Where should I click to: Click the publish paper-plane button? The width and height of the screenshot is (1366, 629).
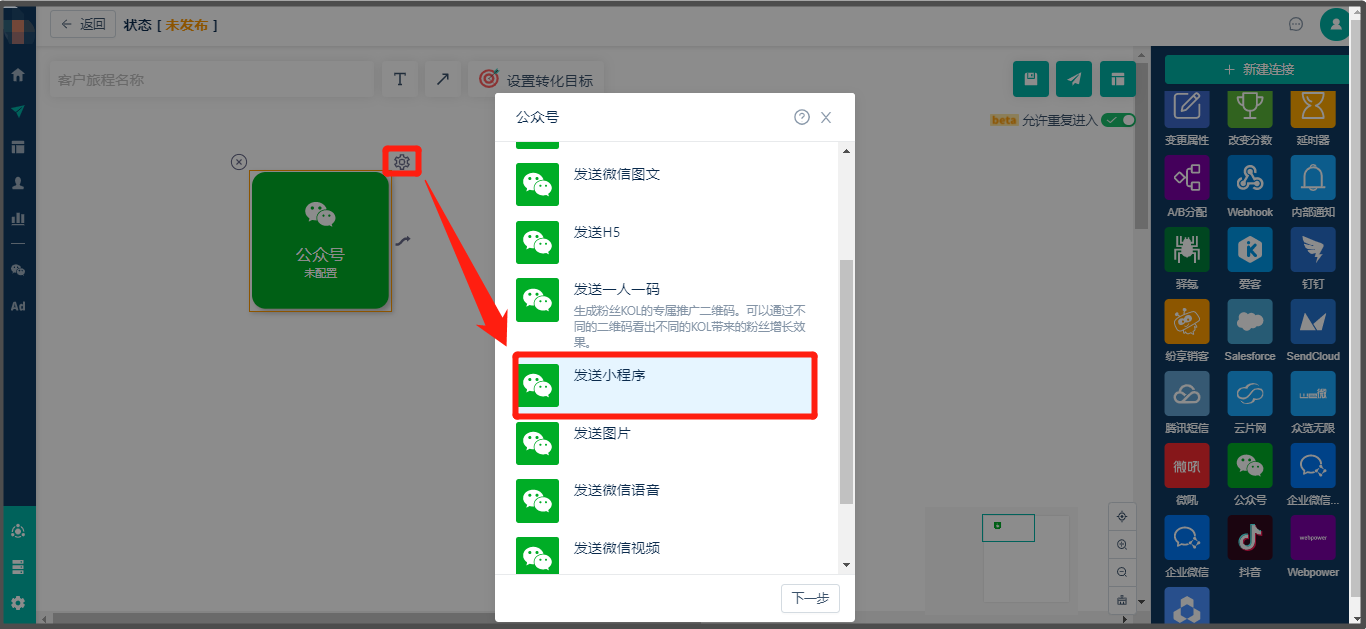1074,79
